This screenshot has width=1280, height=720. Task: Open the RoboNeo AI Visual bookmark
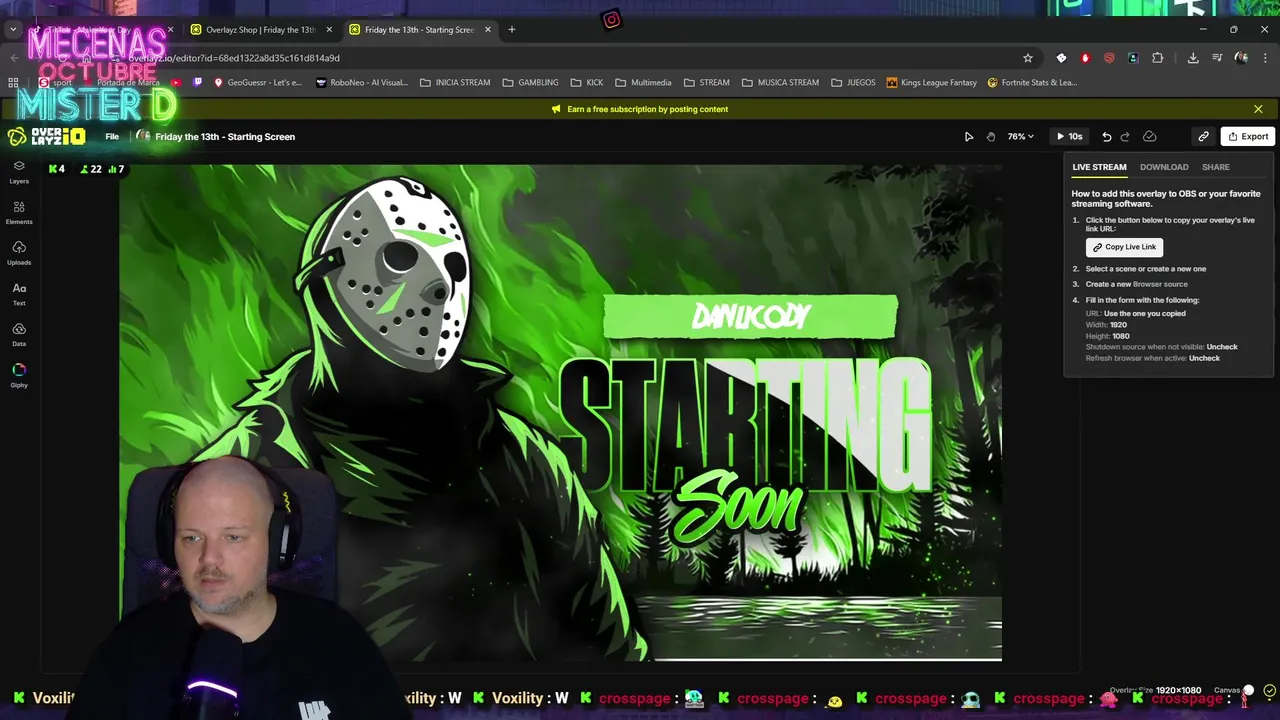coord(361,83)
